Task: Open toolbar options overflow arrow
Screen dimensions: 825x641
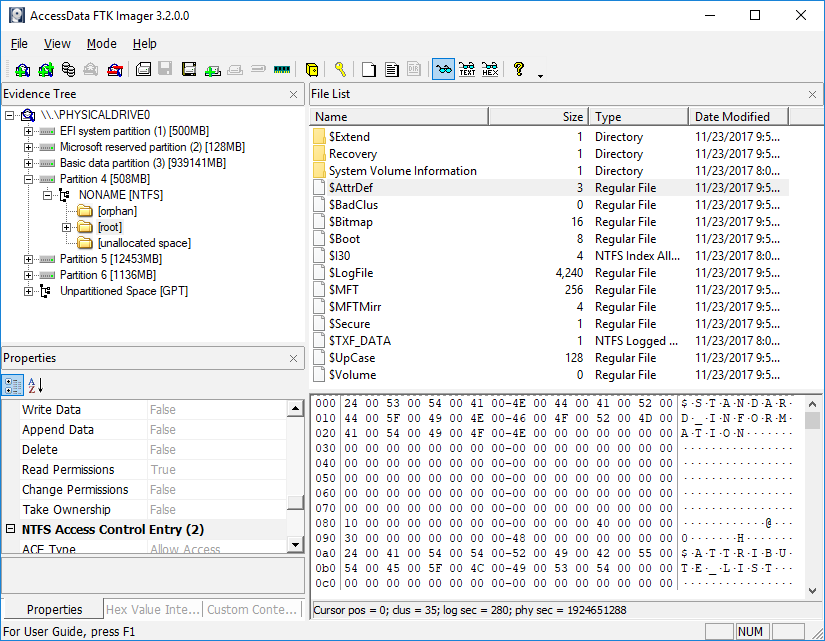Action: (540, 76)
